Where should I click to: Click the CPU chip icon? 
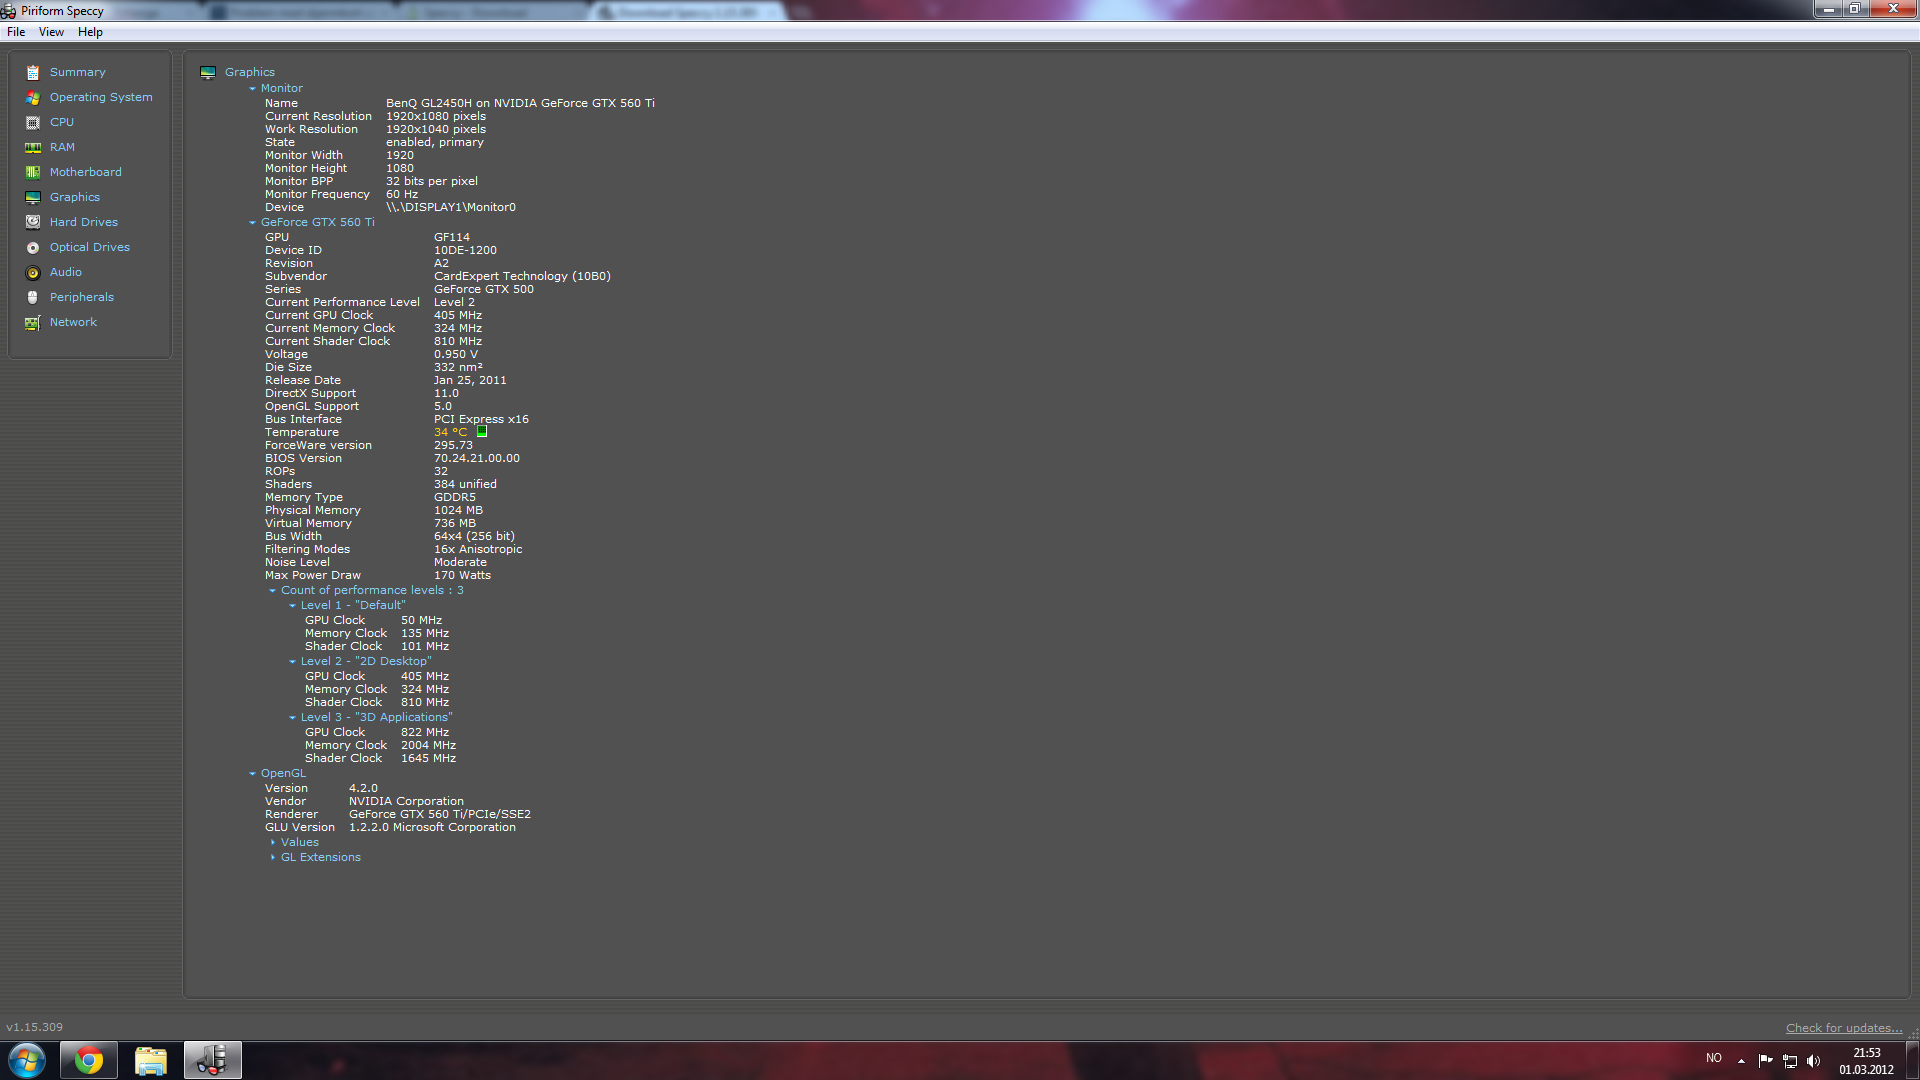point(33,123)
